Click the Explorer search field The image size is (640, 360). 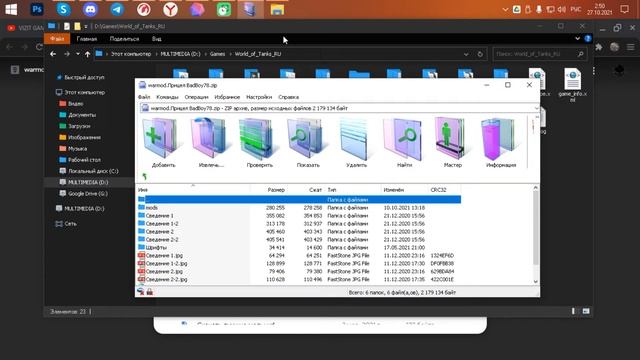coord(540,54)
